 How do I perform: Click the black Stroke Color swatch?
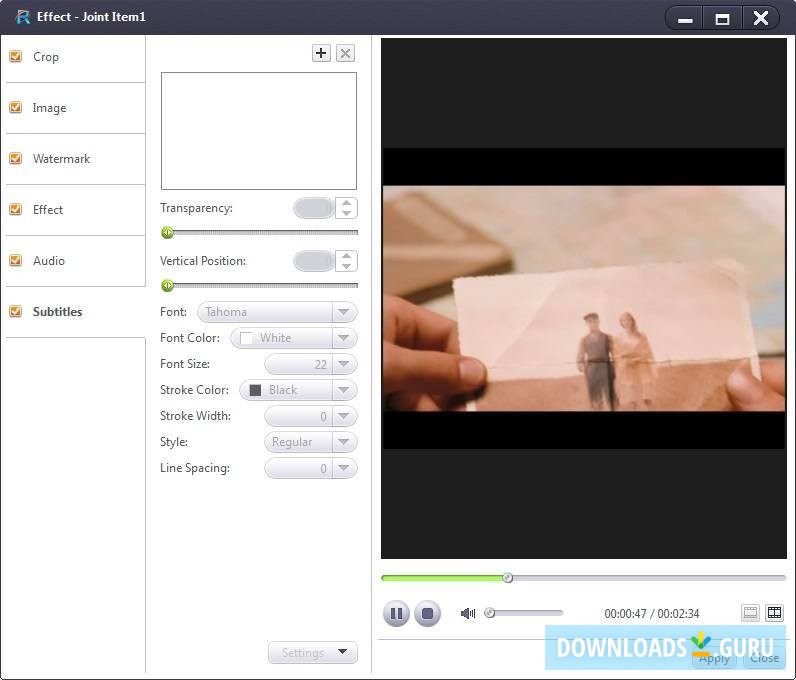pyautogui.click(x=255, y=390)
